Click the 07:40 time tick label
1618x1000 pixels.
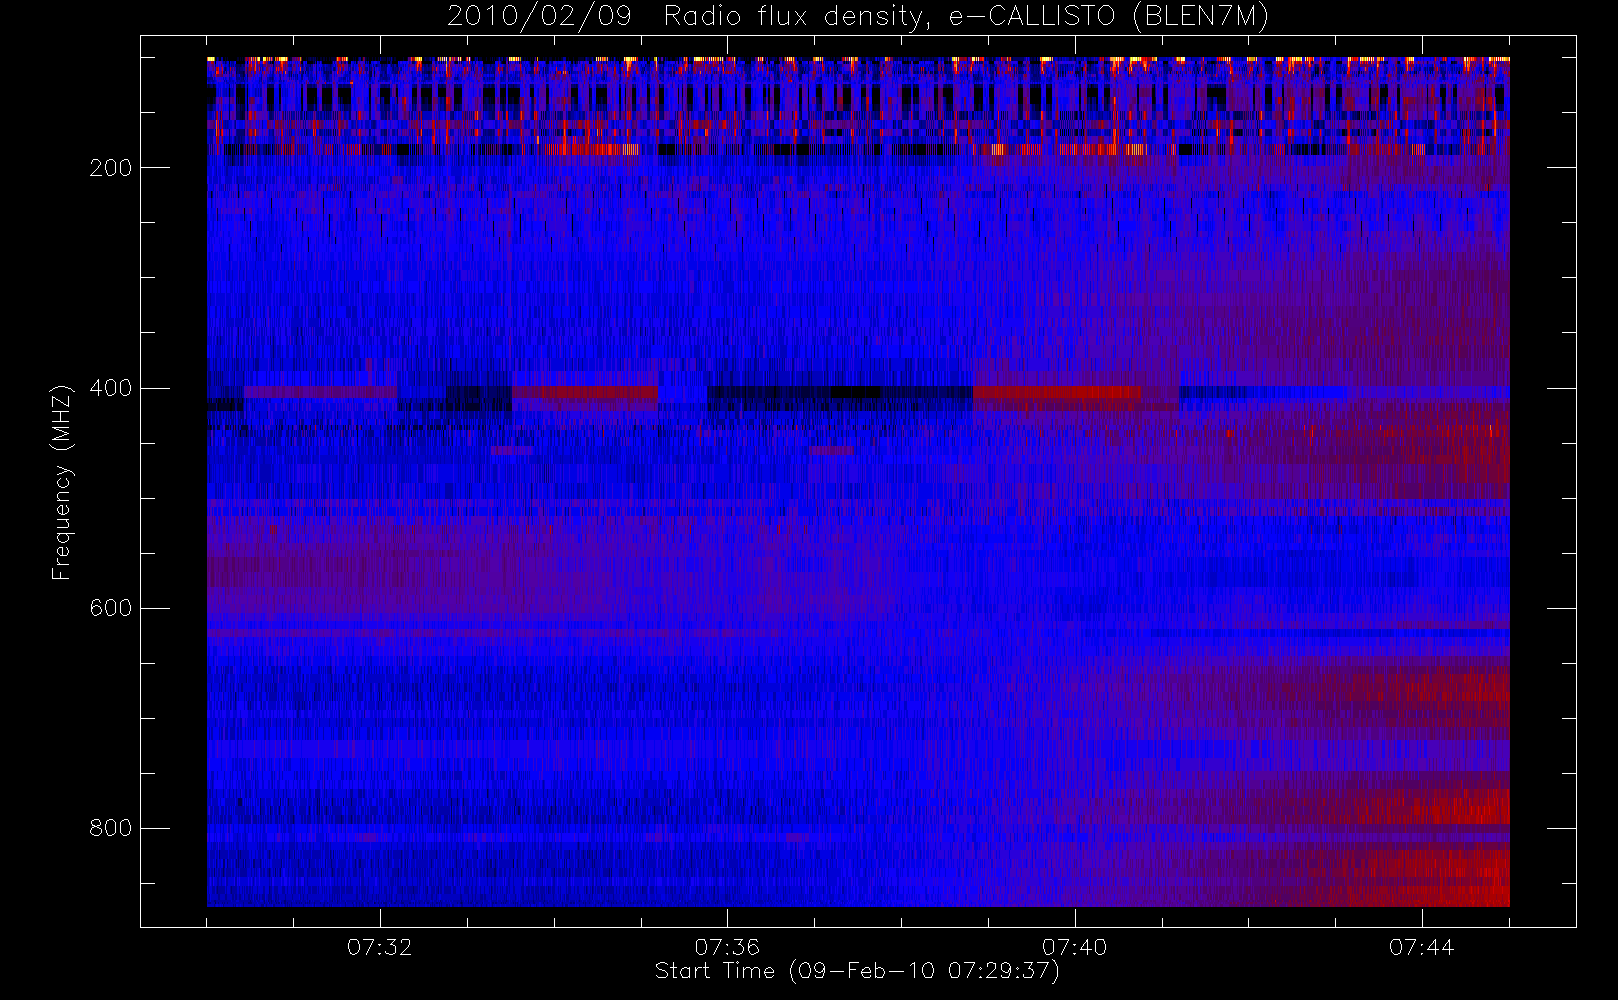click(x=1075, y=947)
